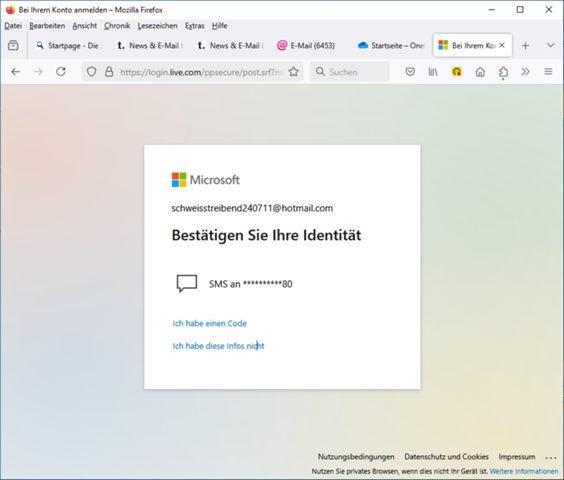Bookmark this page with the star

(294, 72)
